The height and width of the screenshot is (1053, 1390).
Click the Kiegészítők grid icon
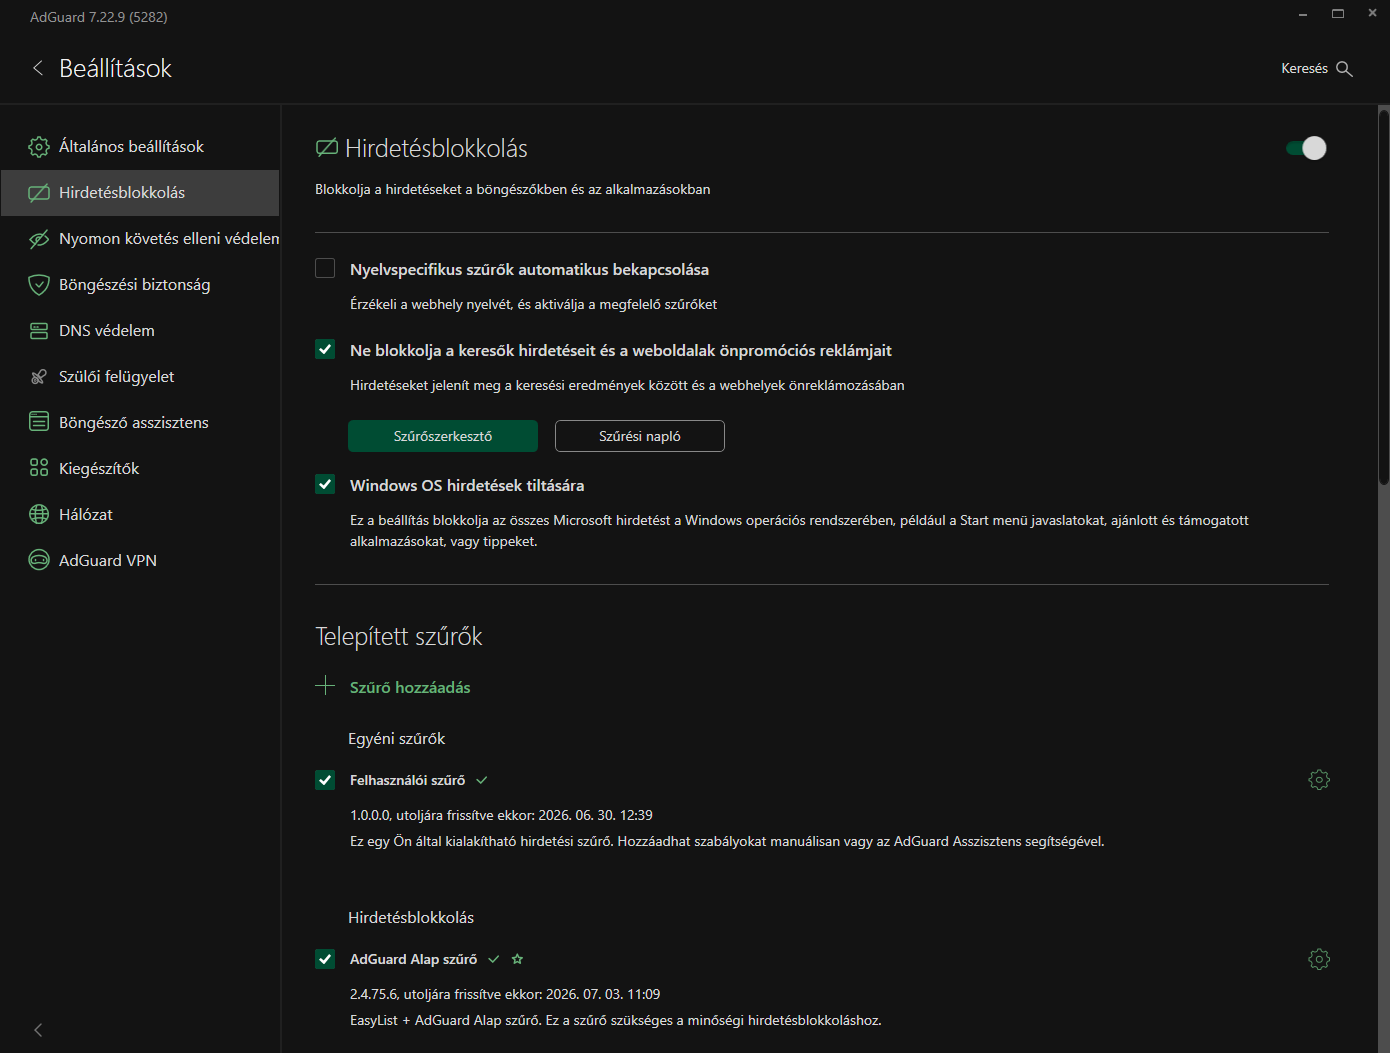pyautogui.click(x=39, y=468)
